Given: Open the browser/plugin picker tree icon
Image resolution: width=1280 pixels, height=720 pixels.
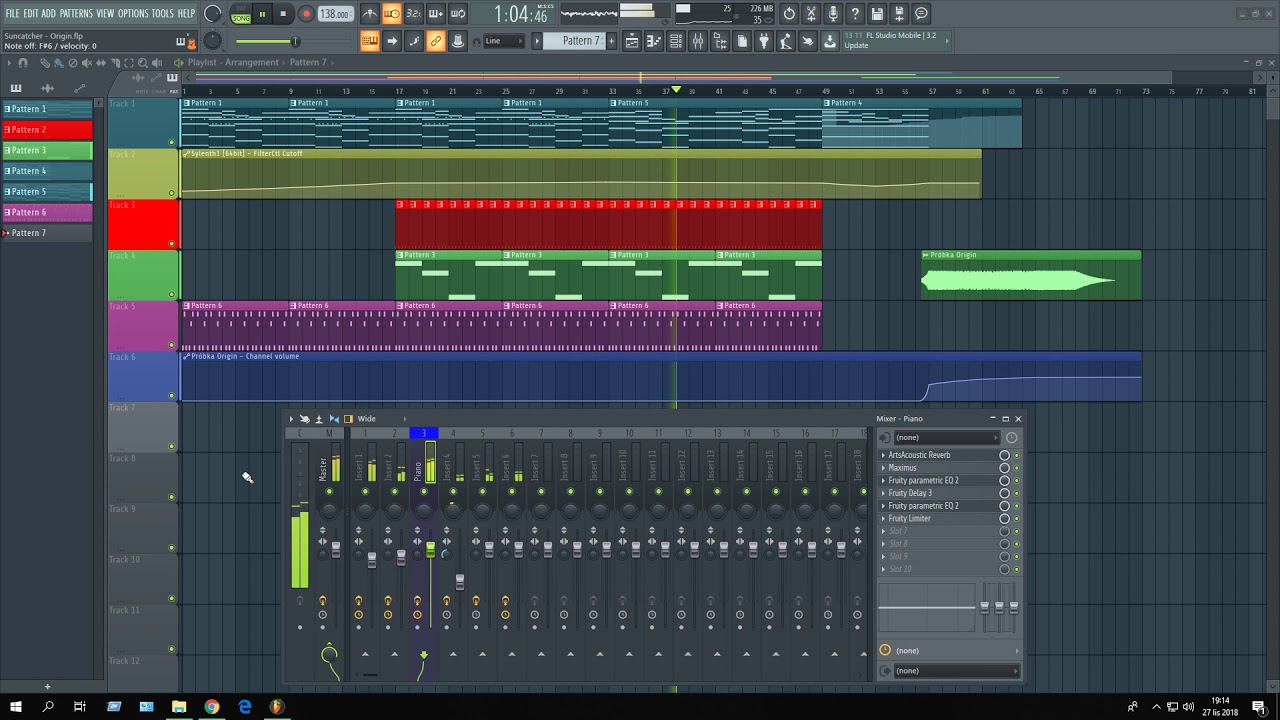Looking at the screenshot, I should pos(720,41).
